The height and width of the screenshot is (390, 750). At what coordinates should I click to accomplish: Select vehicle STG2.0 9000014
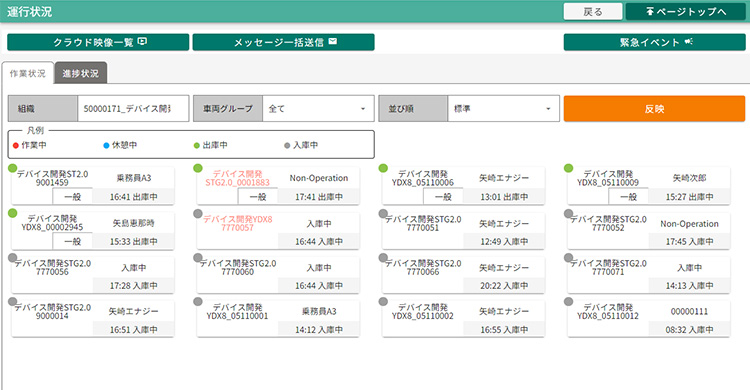(52, 312)
